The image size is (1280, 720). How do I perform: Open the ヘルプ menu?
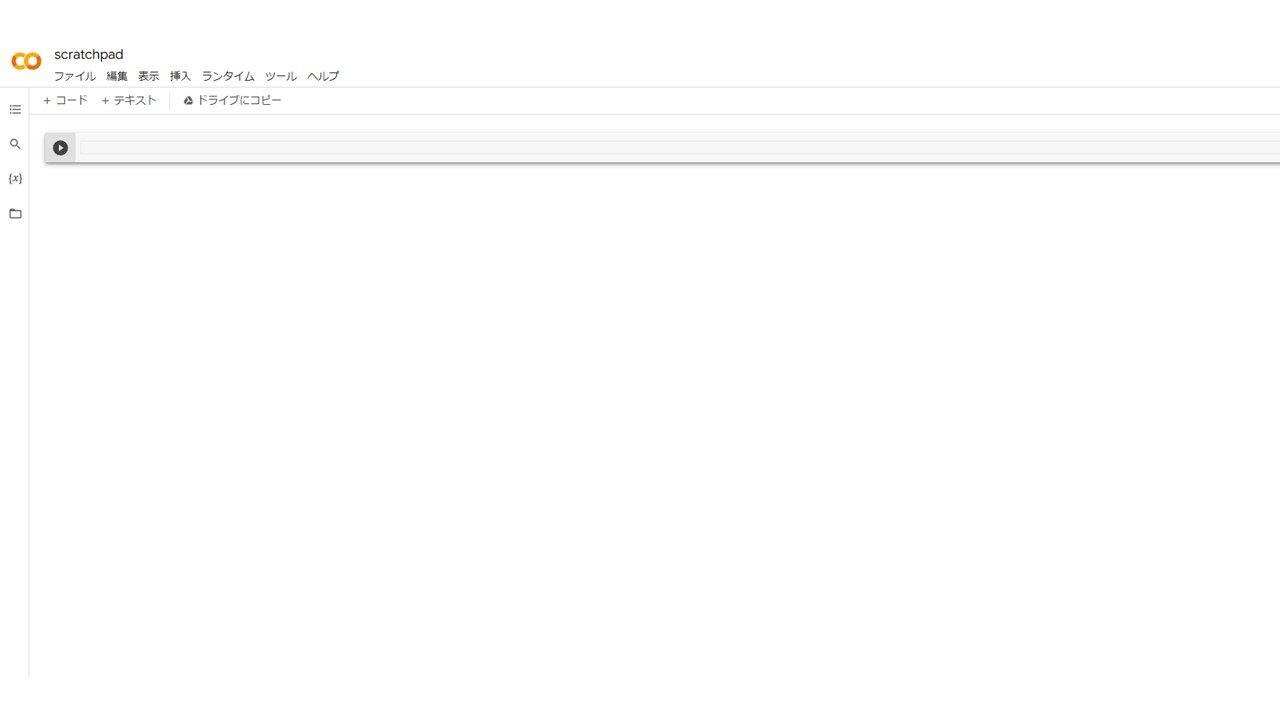coord(323,76)
